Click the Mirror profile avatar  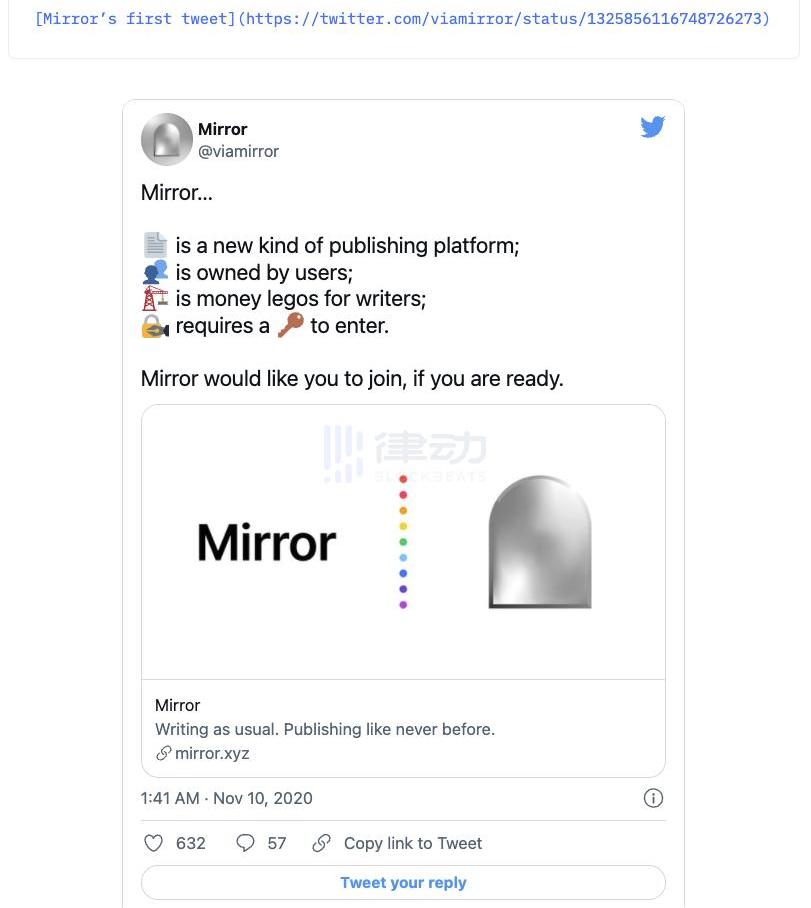coord(166,139)
